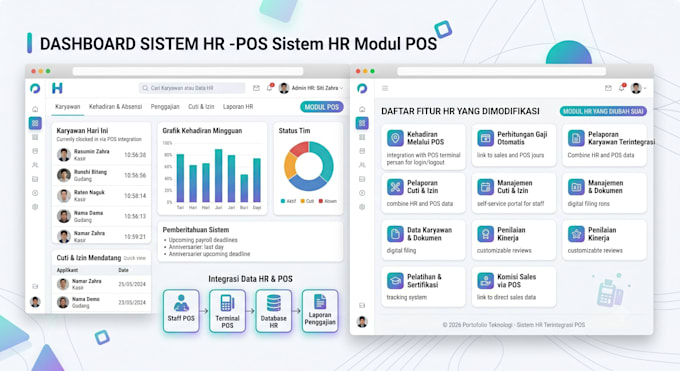The height and width of the screenshot is (371, 680).
Task: Open Manajemen & Dokumen feature card
Action: point(605,193)
